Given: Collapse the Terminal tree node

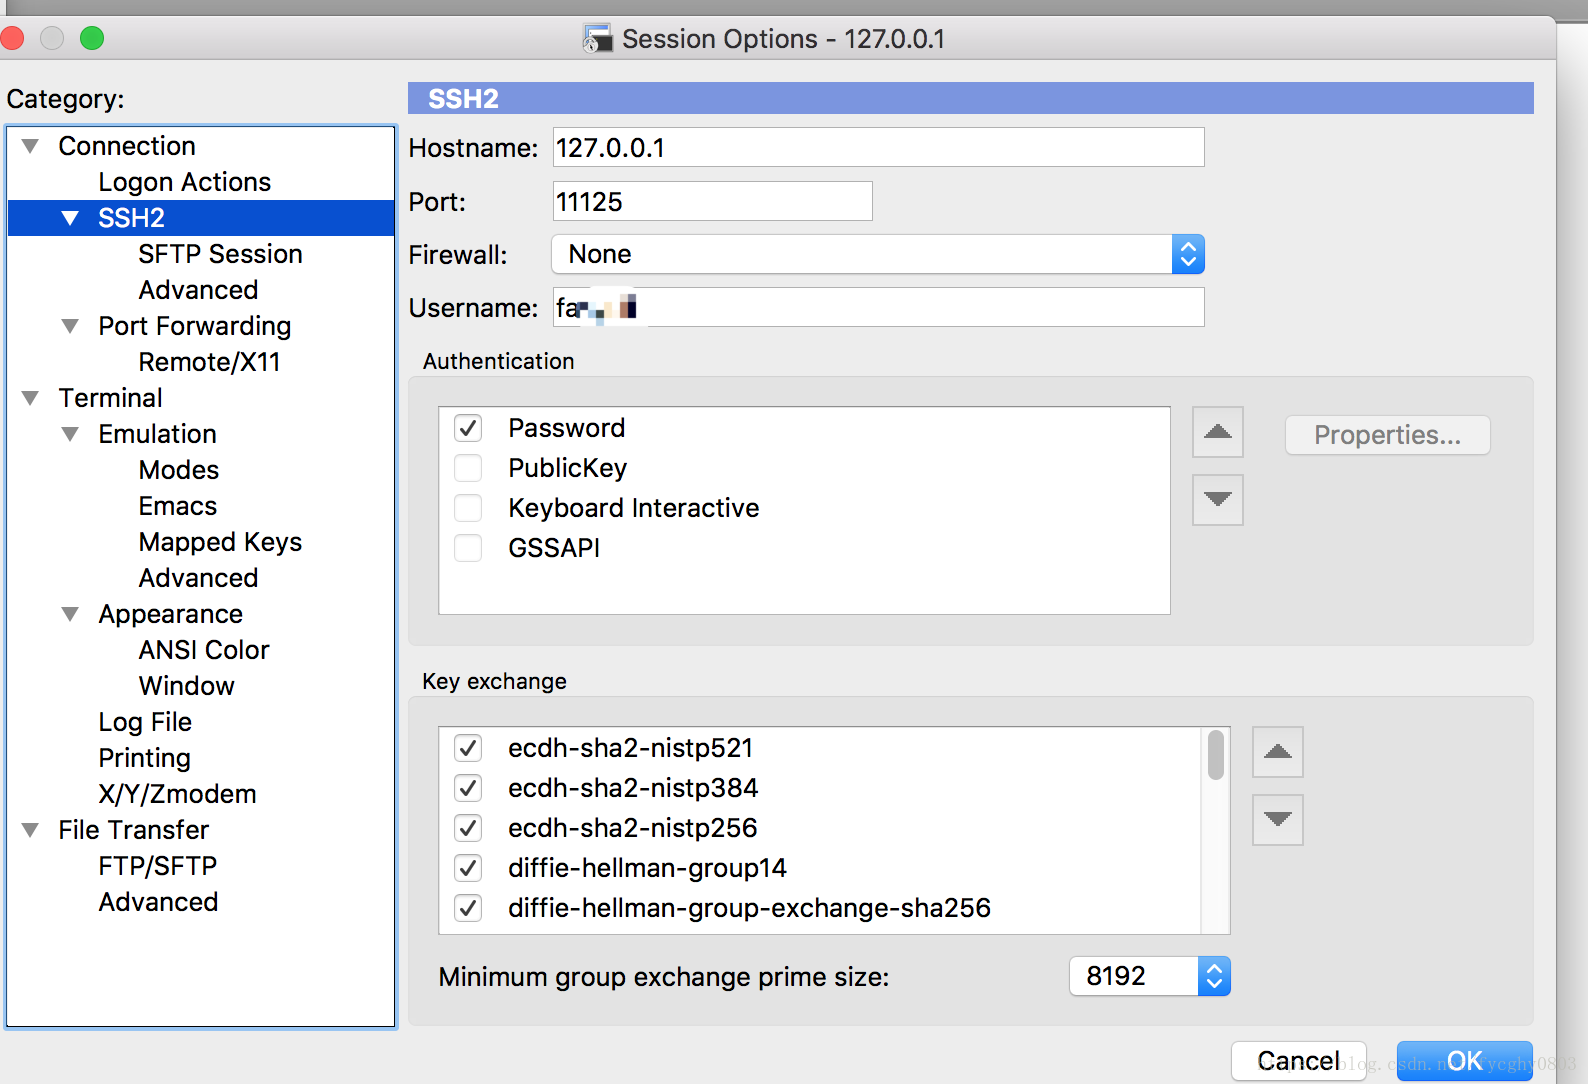Looking at the screenshot, I should 30,398.
